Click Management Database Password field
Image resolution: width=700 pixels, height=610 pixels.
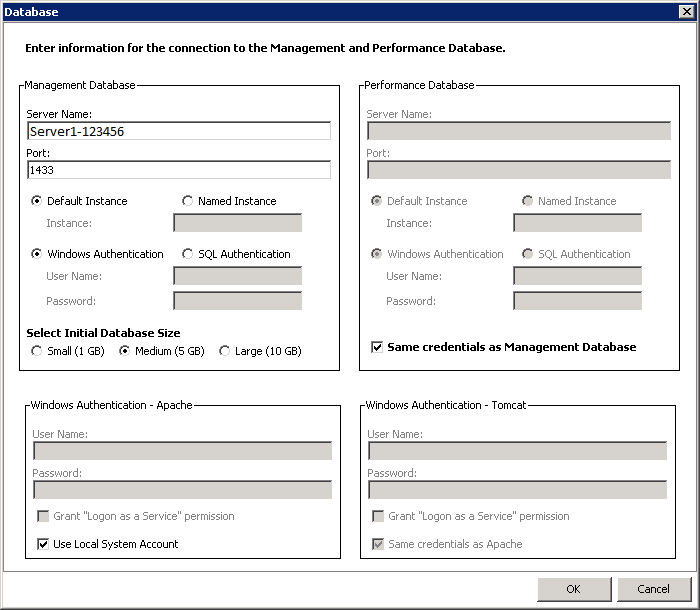(x=237, y=300)
